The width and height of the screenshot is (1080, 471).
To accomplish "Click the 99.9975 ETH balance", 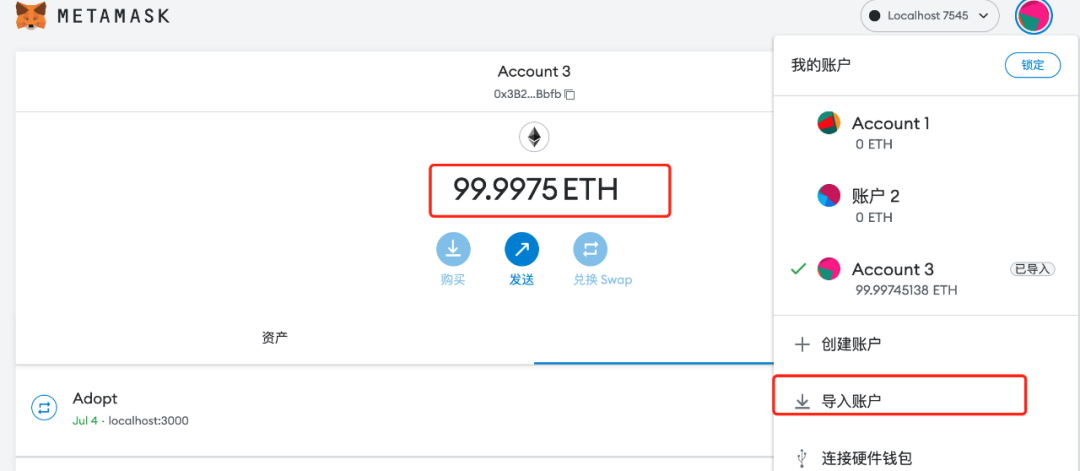I will click(x=535, y=189).
